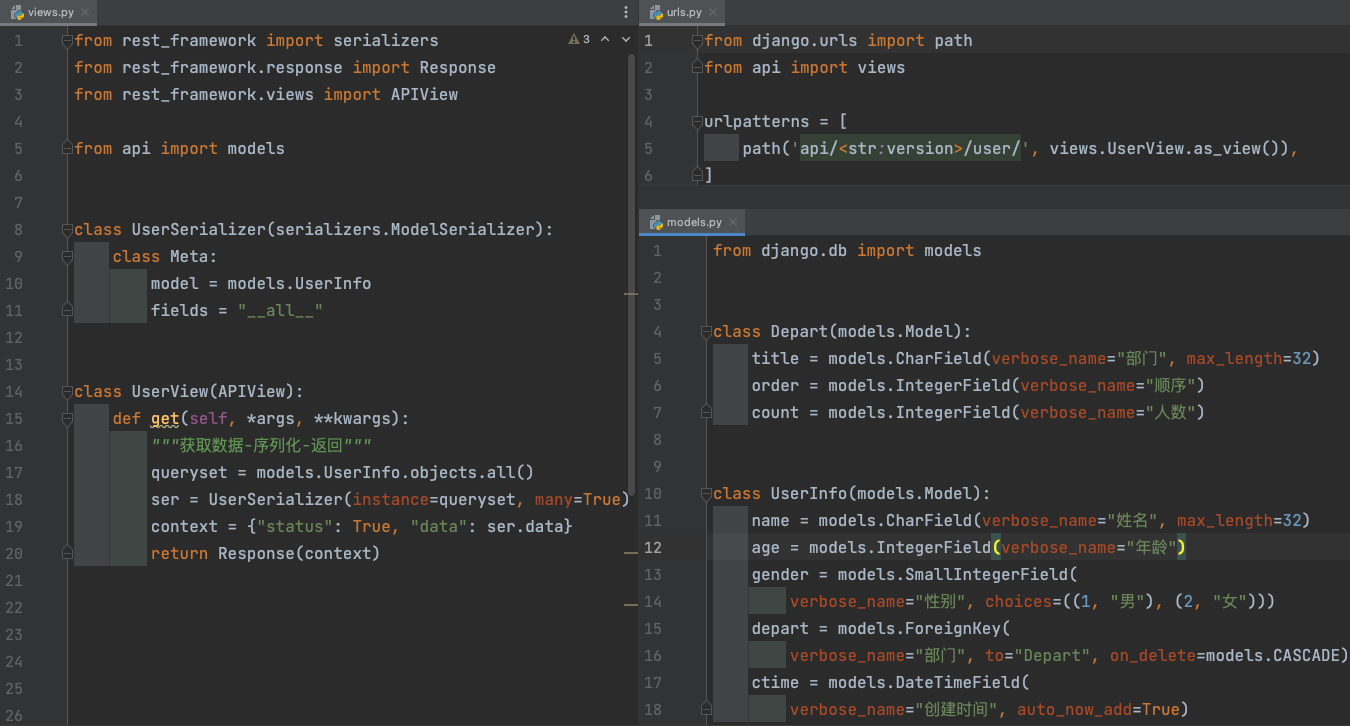The image size is (1350, 726).
Task: Collapse the UserSerializer class fold marker
Action: click(67, 230)
